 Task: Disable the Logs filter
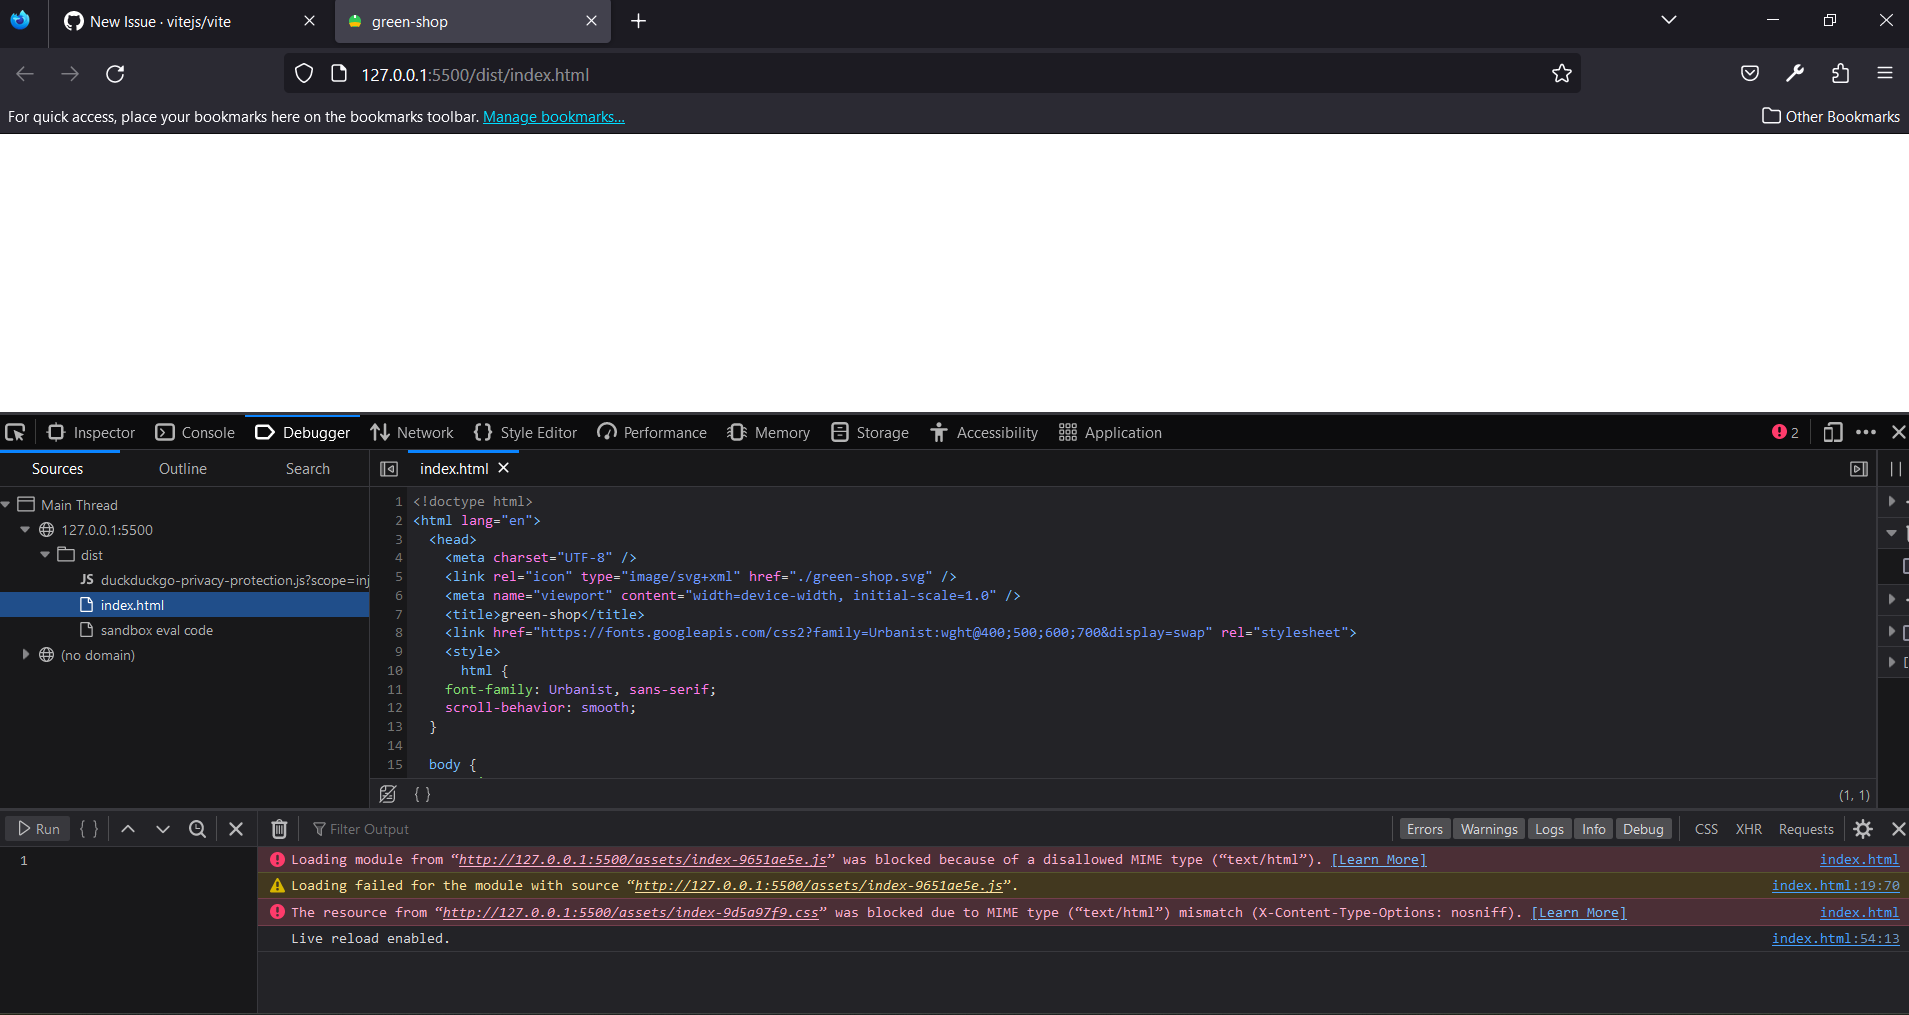click(1549, 828)
